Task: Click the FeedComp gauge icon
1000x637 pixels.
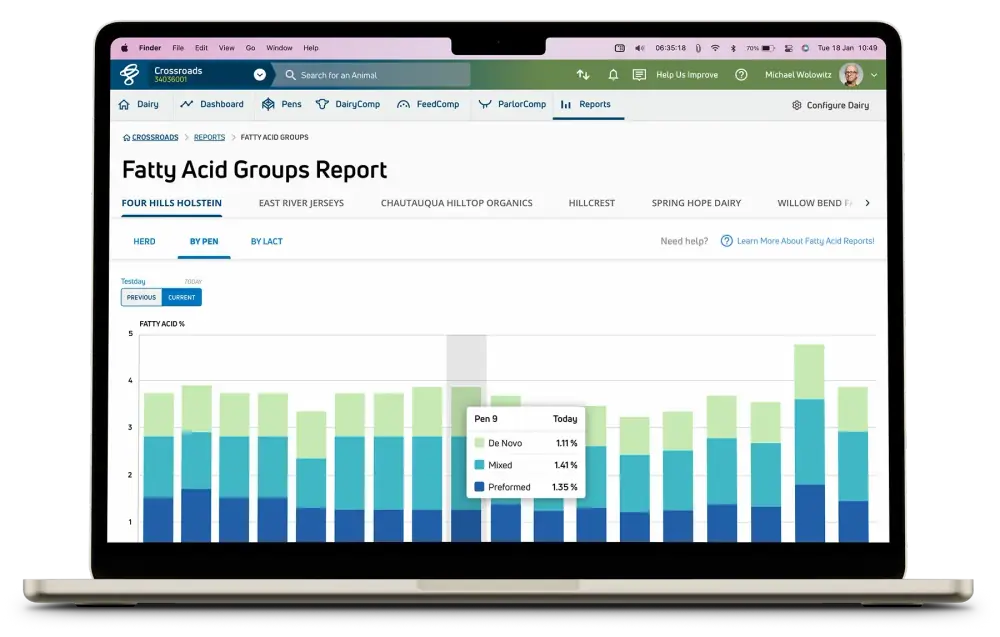Action: 403,105
